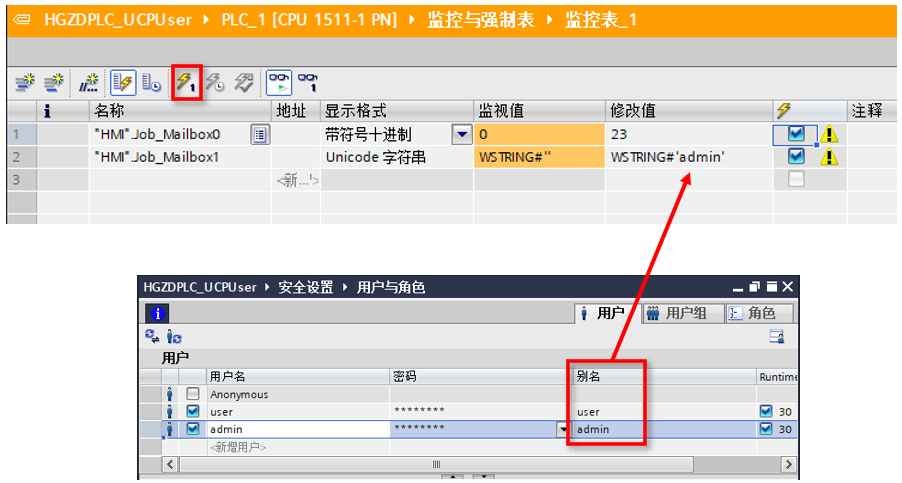This screenshot has height=483, width=902.
Task: Click <新增用户> add user cell
Action: [x=297, y=447]
